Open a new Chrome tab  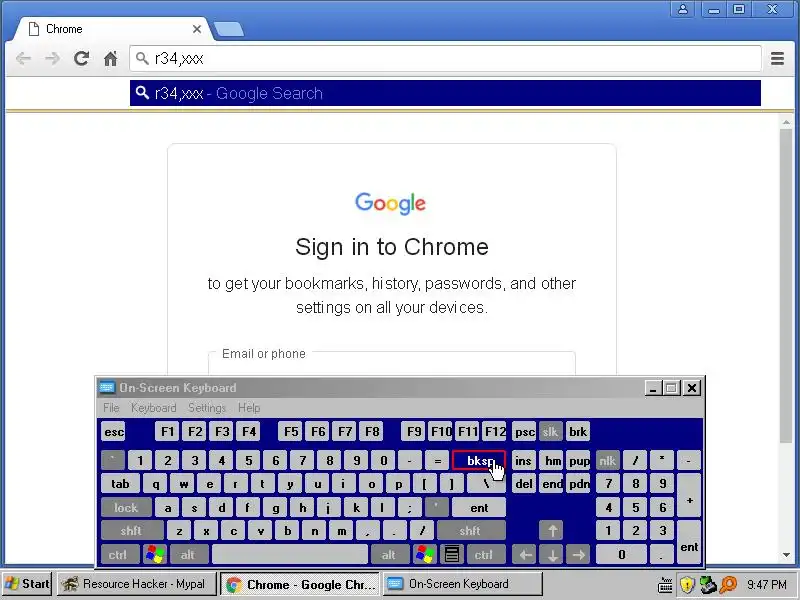(x=228, y=30)
